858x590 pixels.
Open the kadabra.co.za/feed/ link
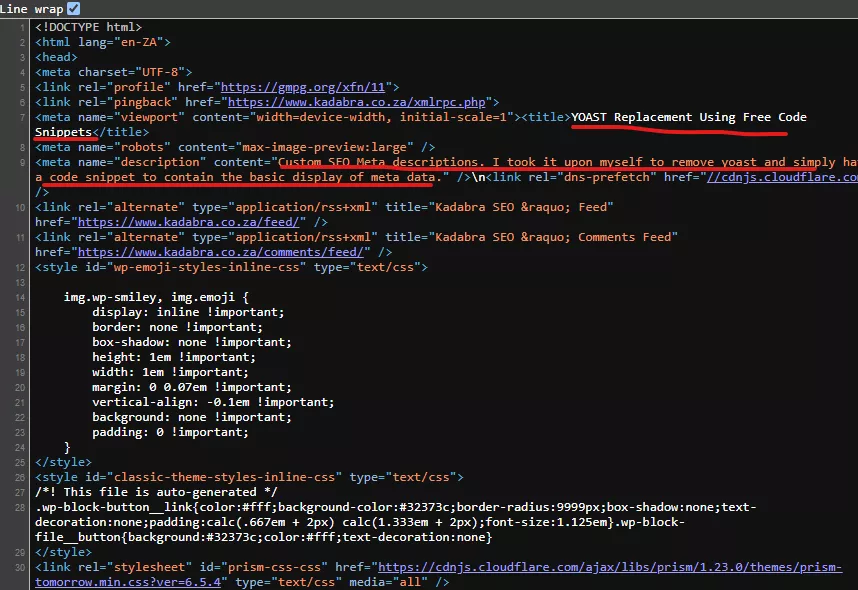pyautogui.click(x=188, y=222)
